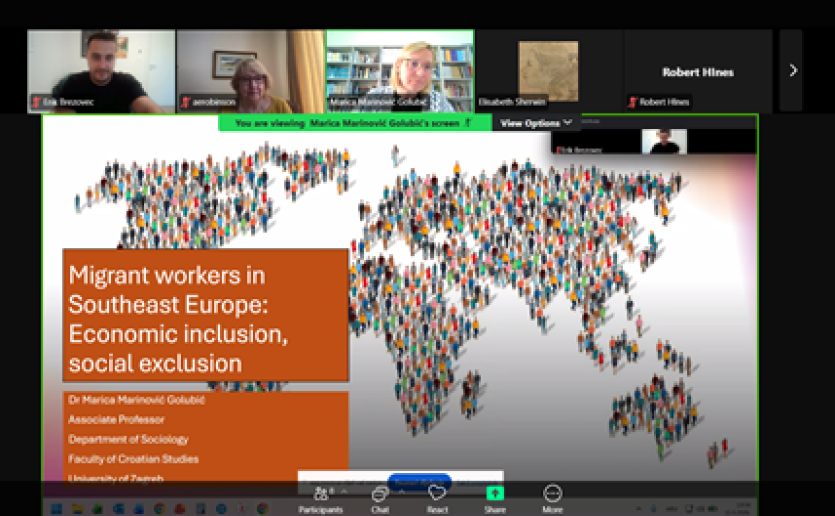Select Elisabeth Shimaín's participant tile
The height and width of the screenshot is (516, 835).
coord(549,71)
